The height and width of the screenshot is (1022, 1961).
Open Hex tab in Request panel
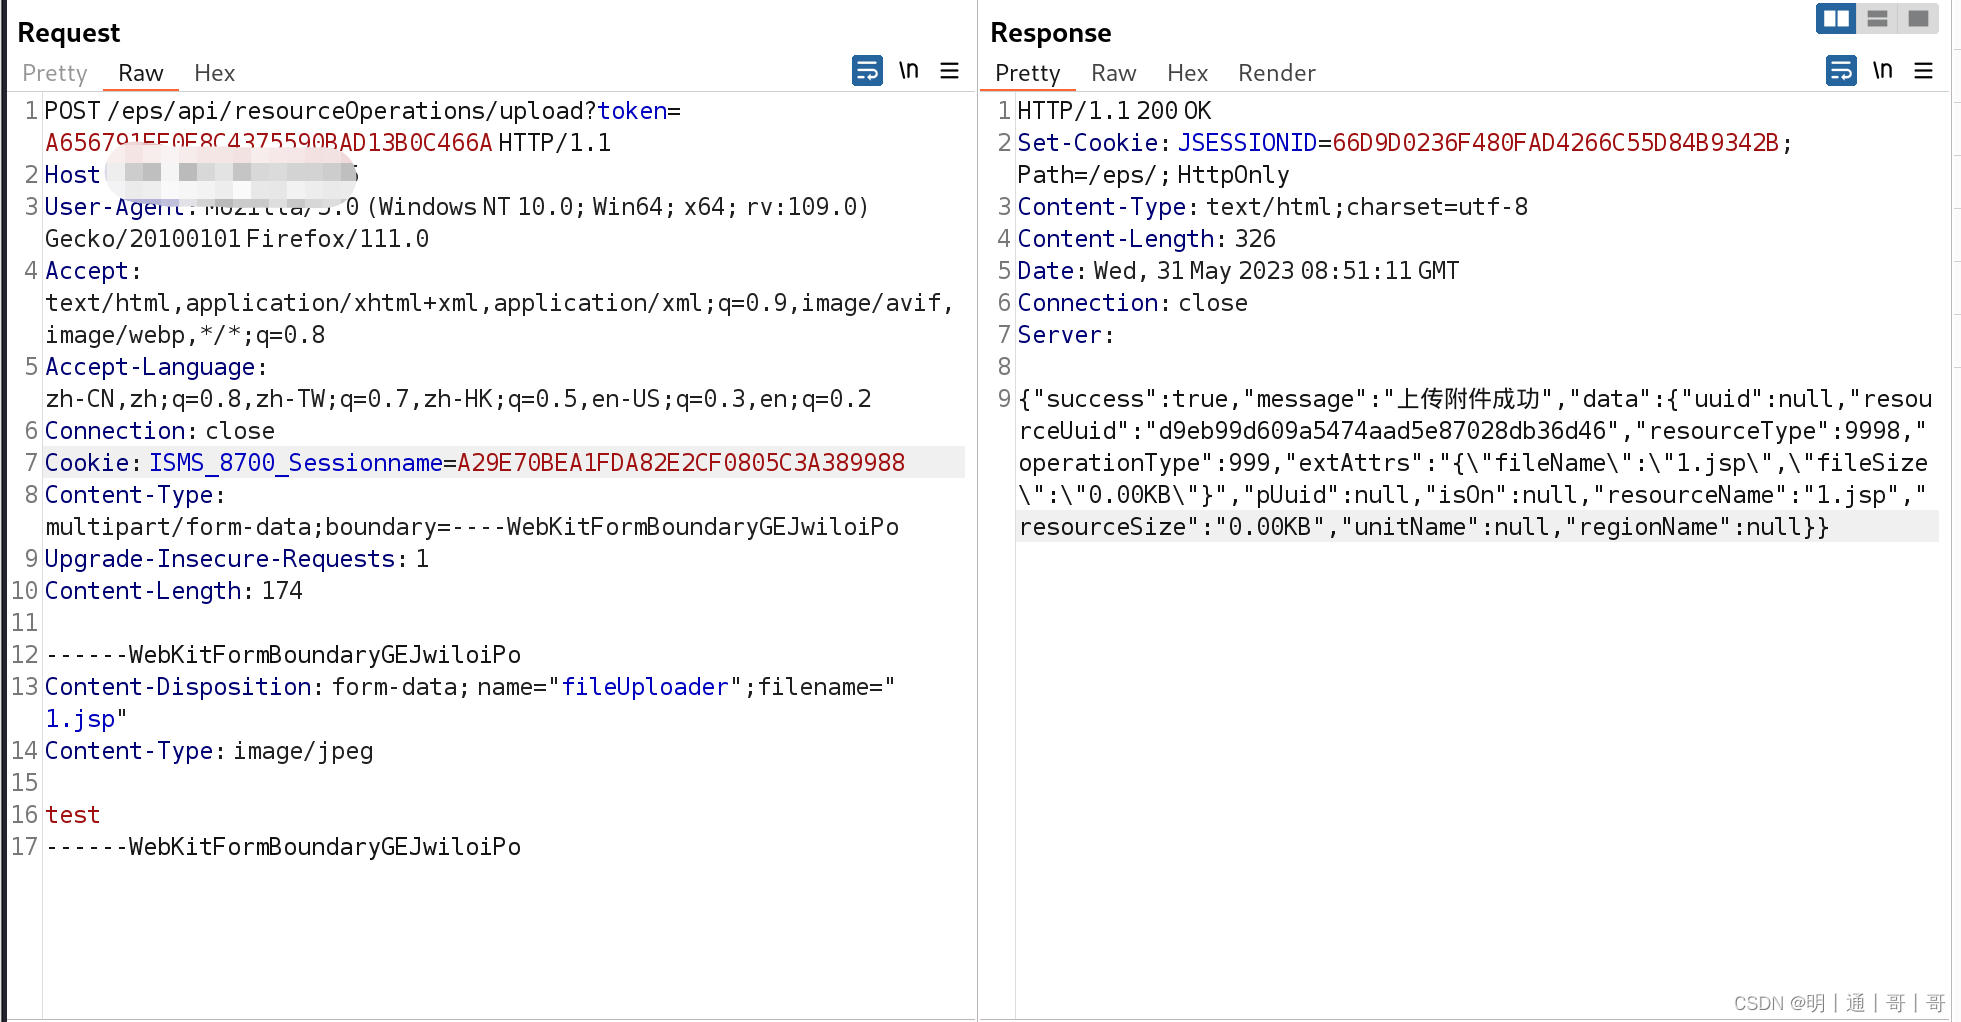214,73
